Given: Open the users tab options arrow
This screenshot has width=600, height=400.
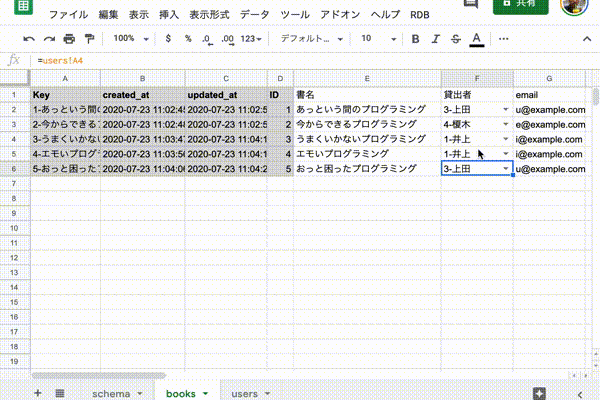Looking at the screenshot, I should click(267, 393).
